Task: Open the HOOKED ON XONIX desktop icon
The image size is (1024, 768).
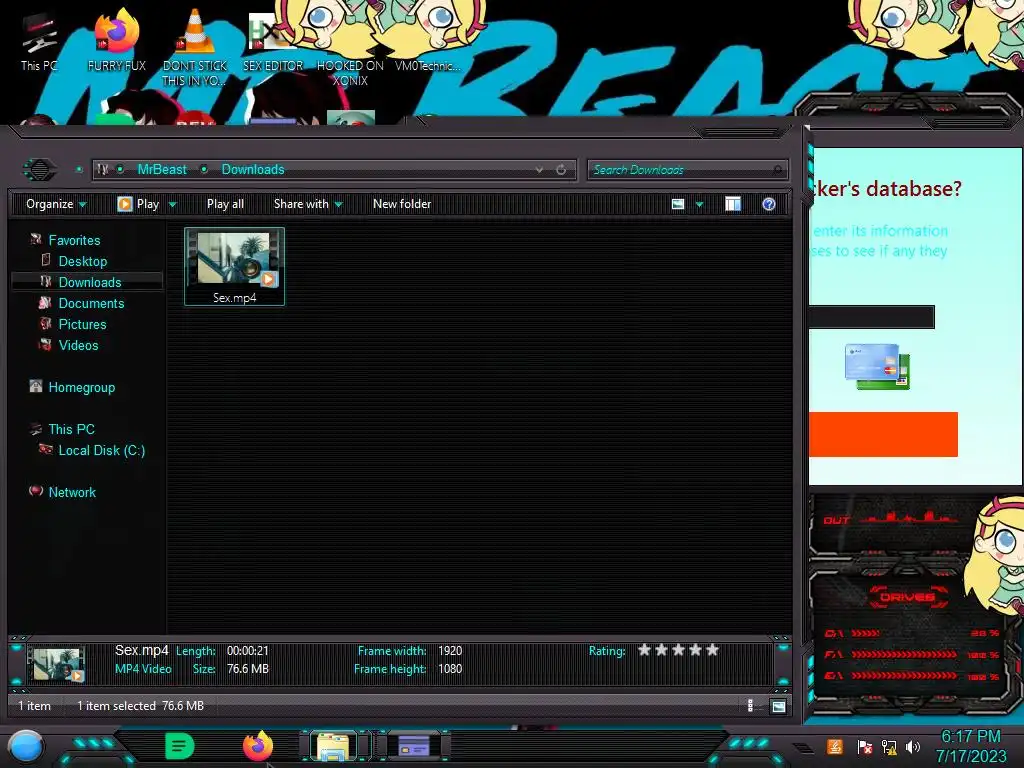Action: (x=350, y=73)
